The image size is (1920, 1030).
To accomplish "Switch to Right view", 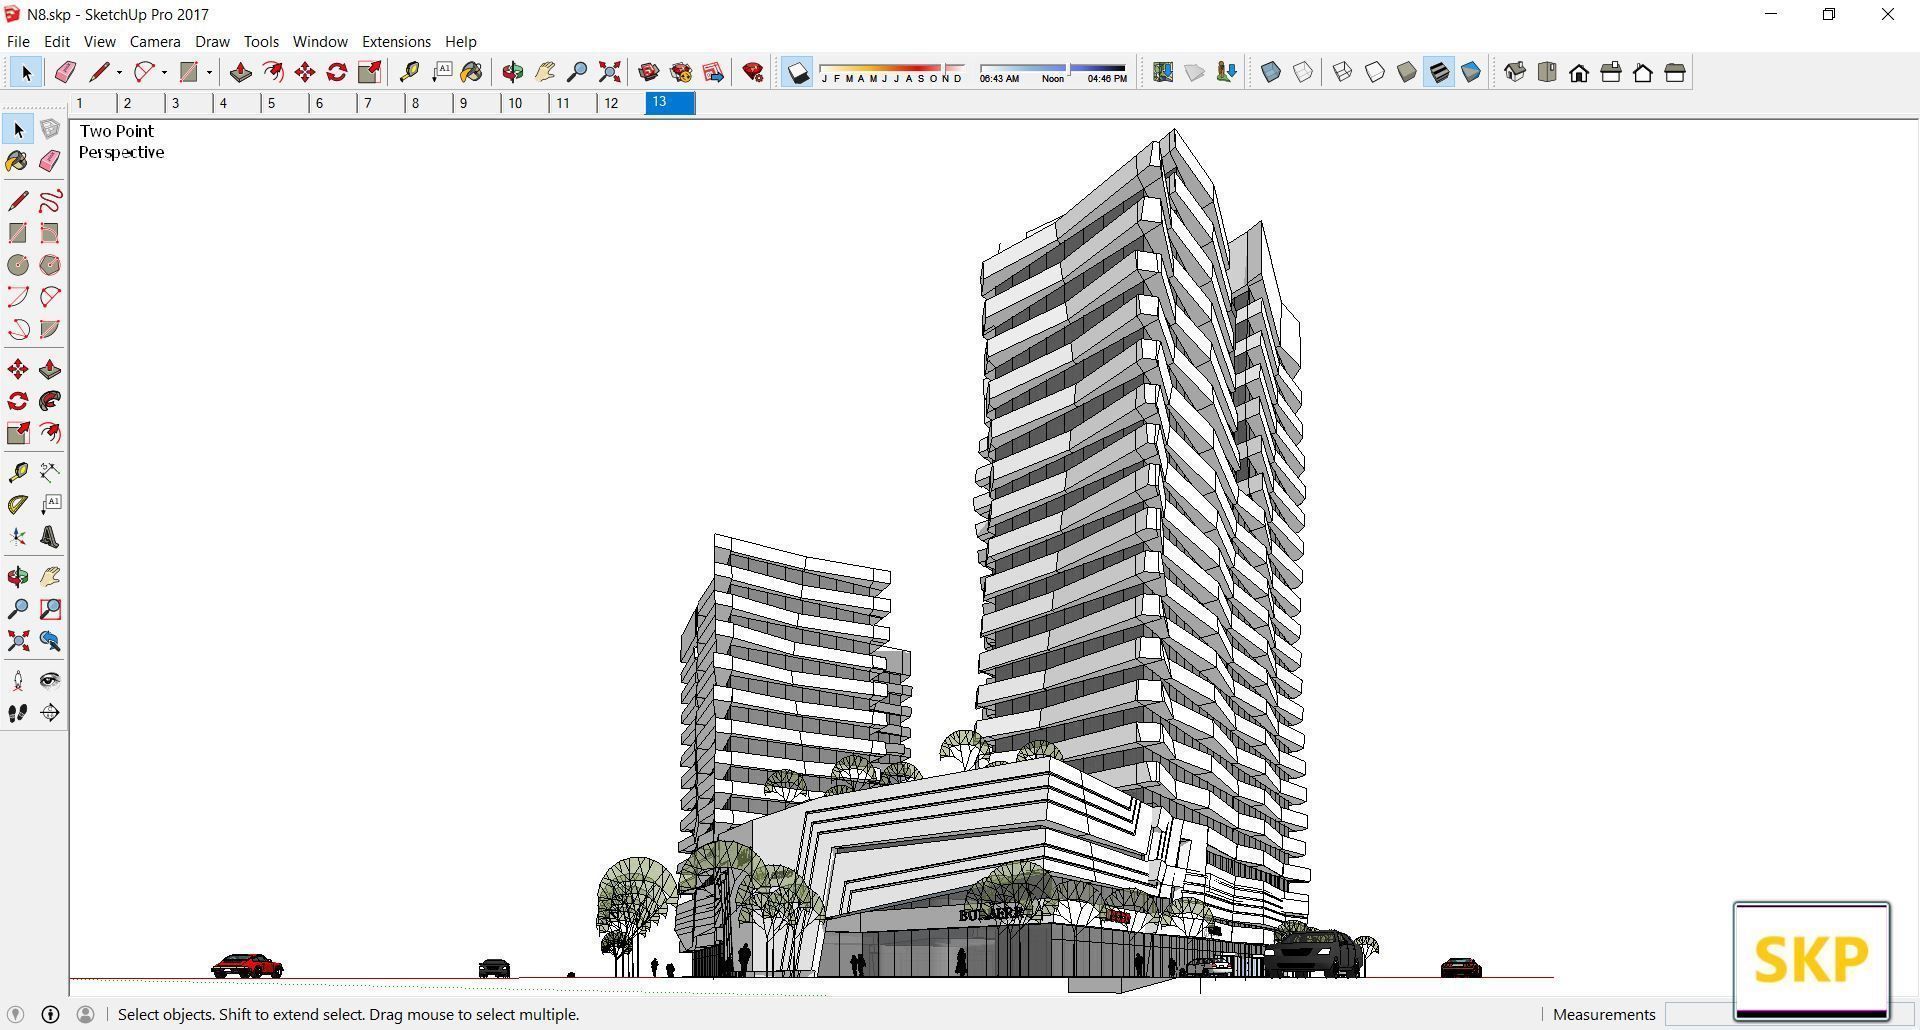I will (1611, 72).
